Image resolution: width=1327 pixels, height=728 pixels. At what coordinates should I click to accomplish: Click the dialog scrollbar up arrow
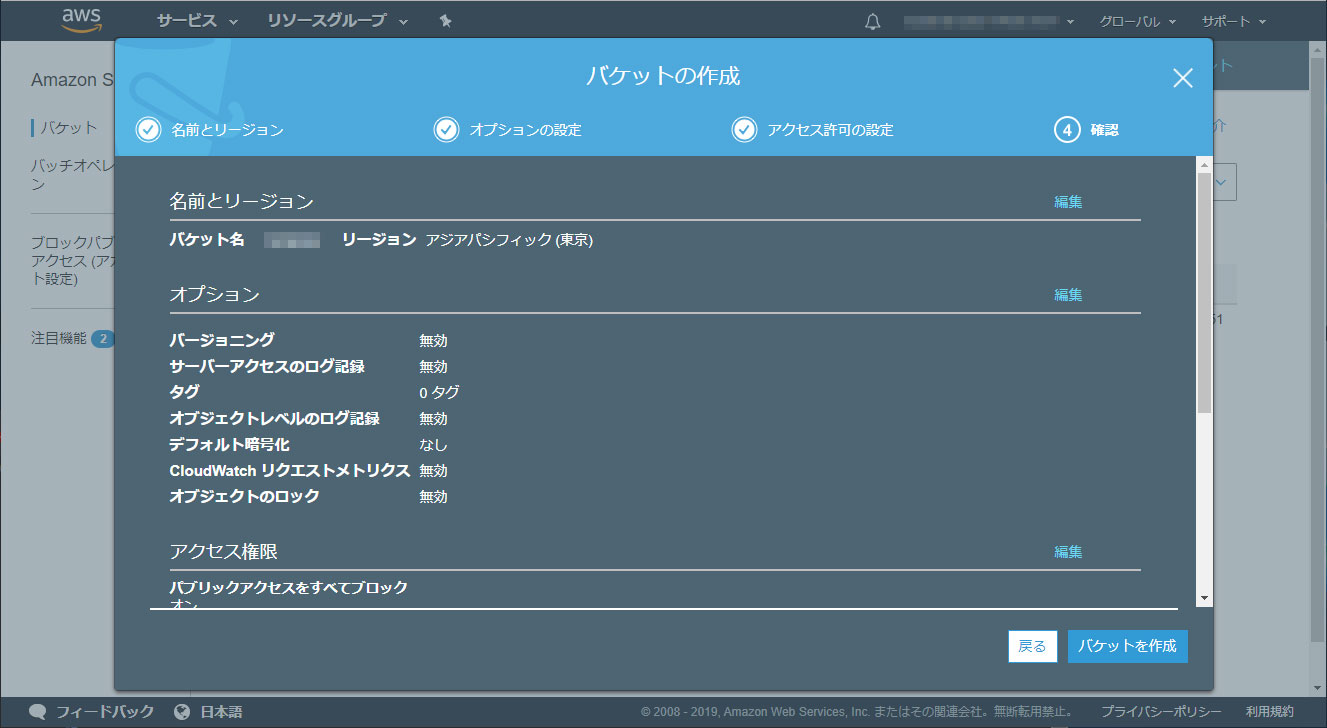[1204, 164]
